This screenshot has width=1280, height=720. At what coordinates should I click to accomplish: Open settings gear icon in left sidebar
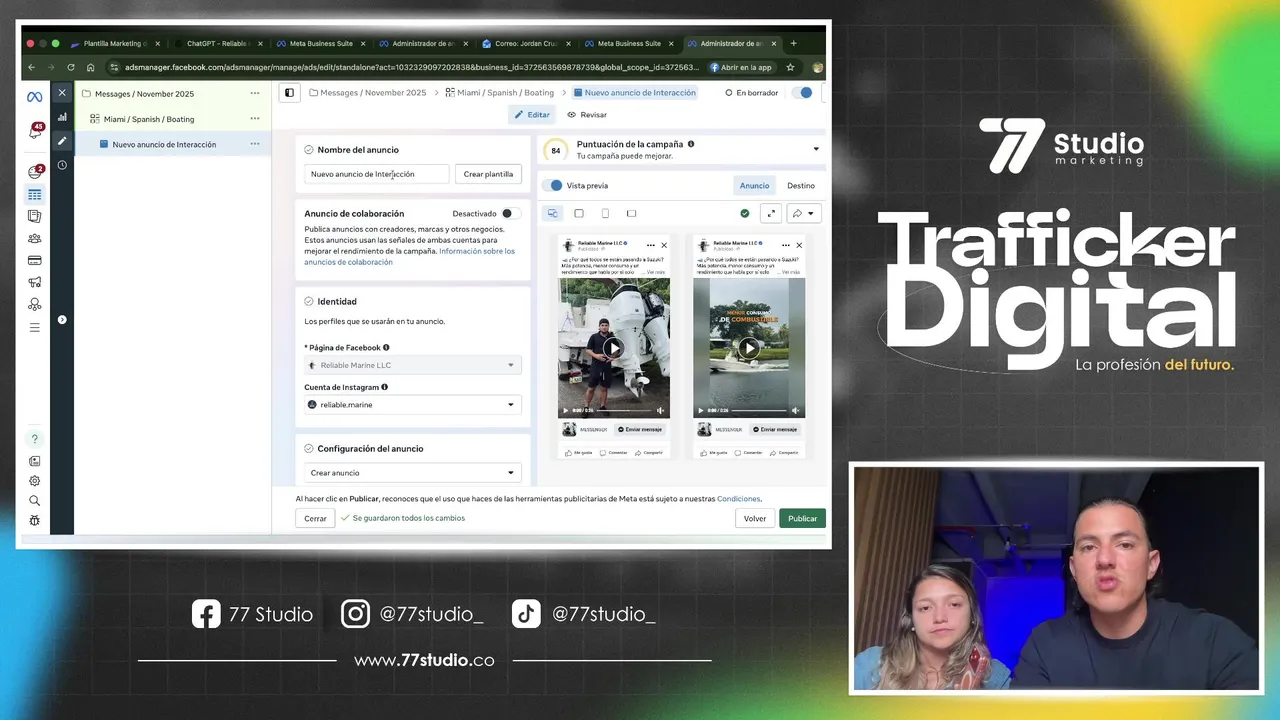tap(35, 481)
